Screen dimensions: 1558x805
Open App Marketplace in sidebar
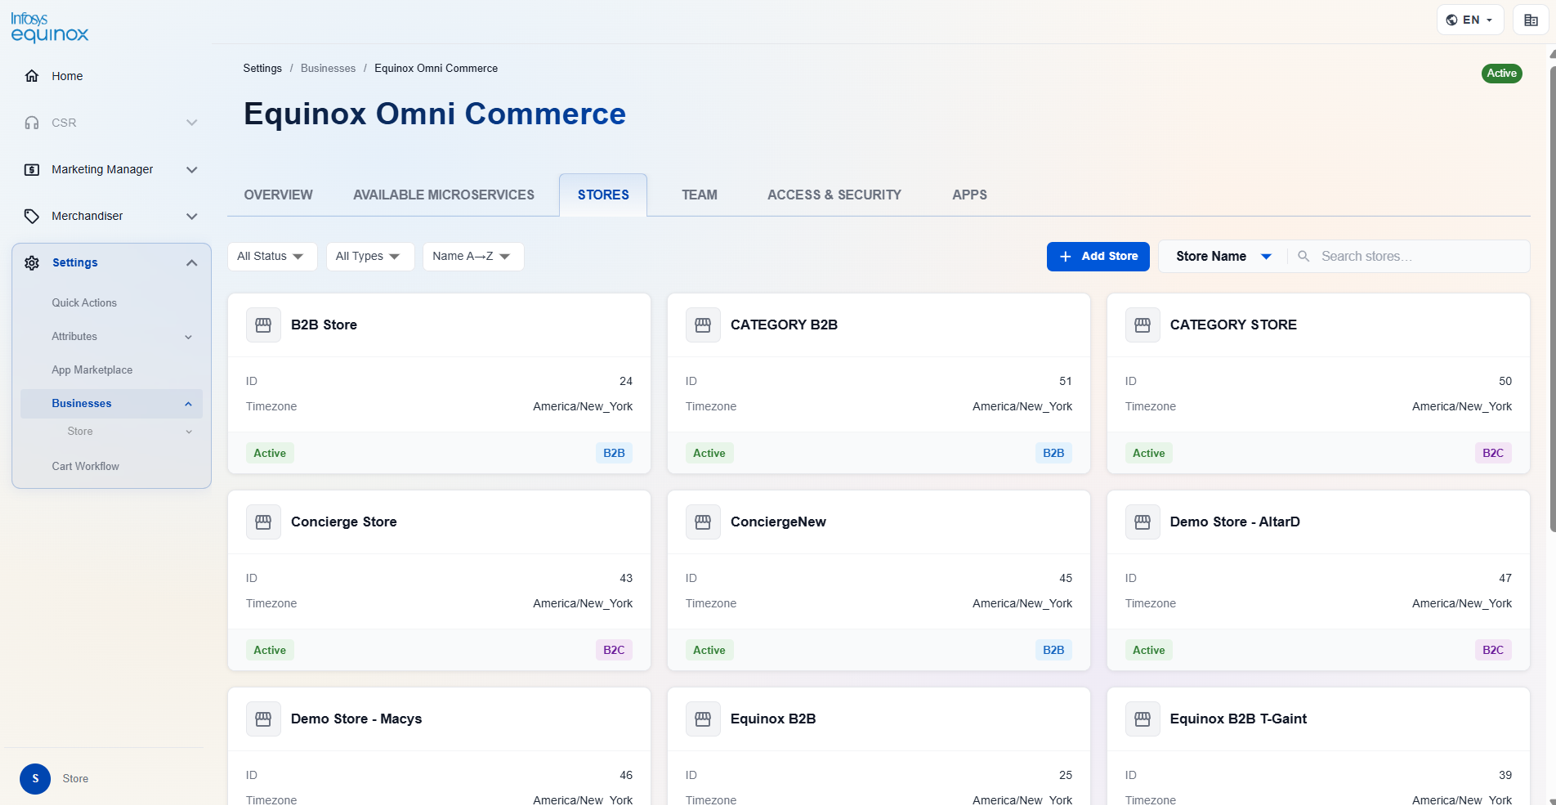pos(92,370)
